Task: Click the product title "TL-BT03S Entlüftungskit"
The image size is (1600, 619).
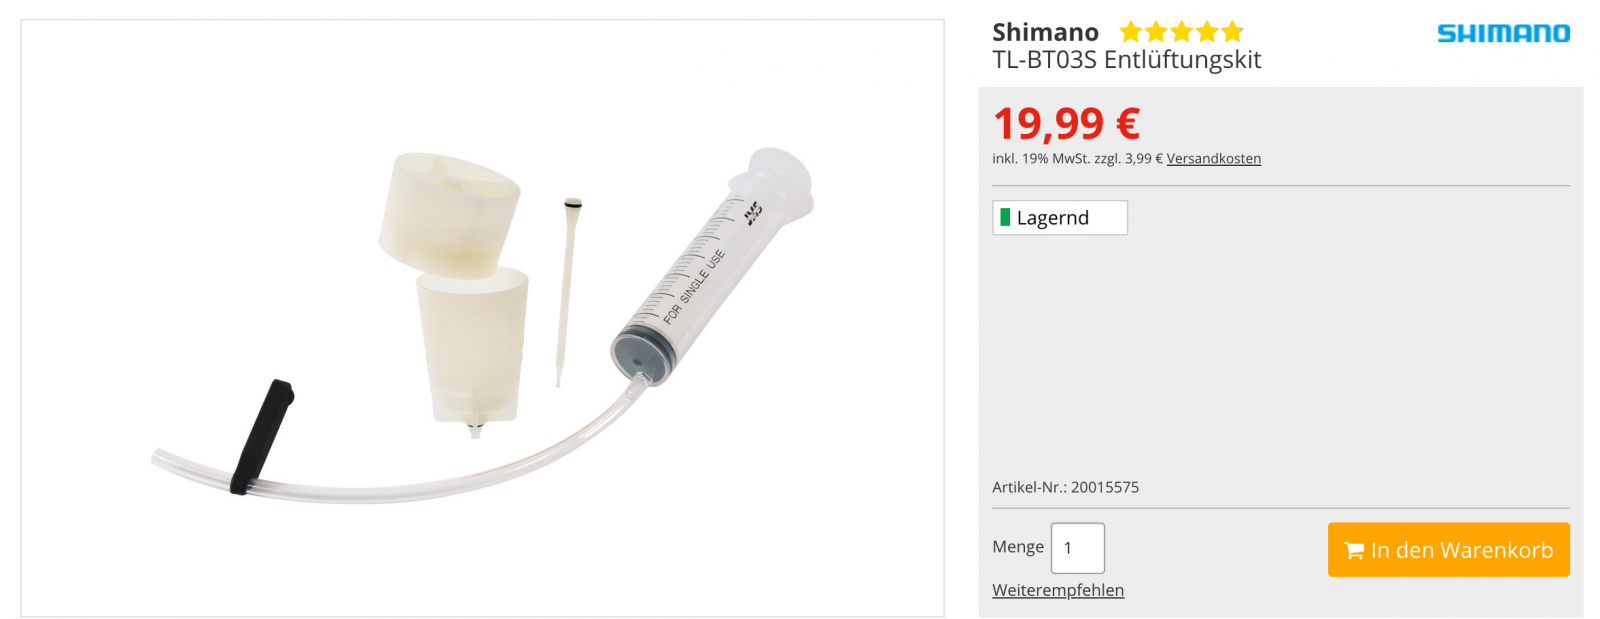Action: pos(1126,60)
